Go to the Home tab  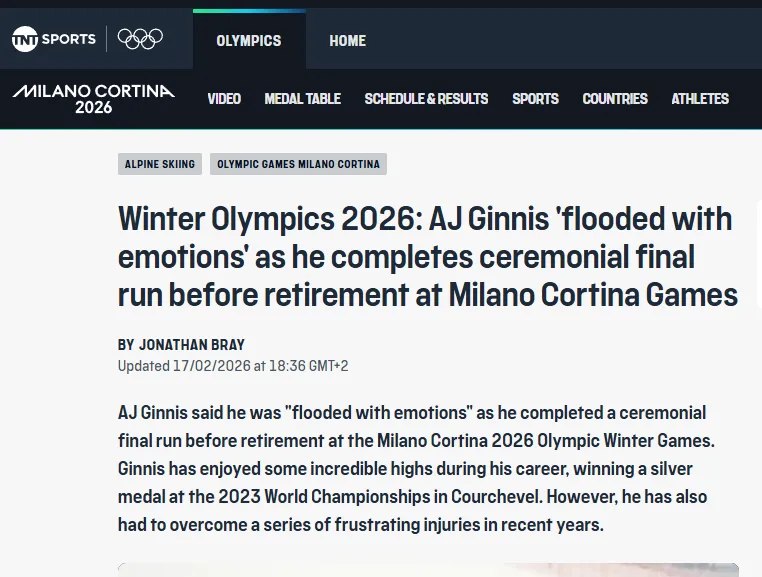347,41
